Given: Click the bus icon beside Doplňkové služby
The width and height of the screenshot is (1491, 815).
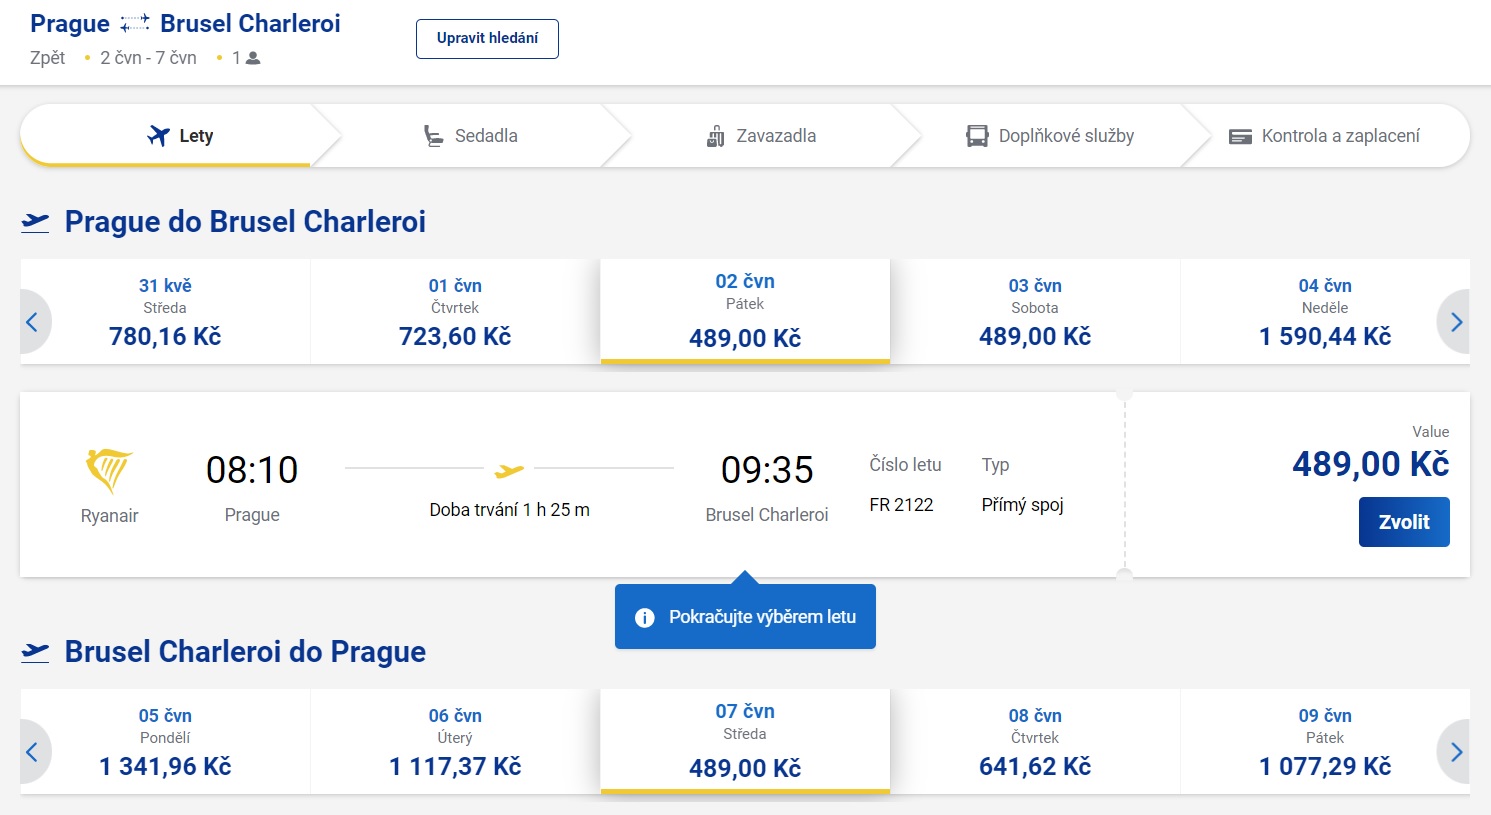Looking at the screenshot, I should pyautogui.click(x=977, y=136).
